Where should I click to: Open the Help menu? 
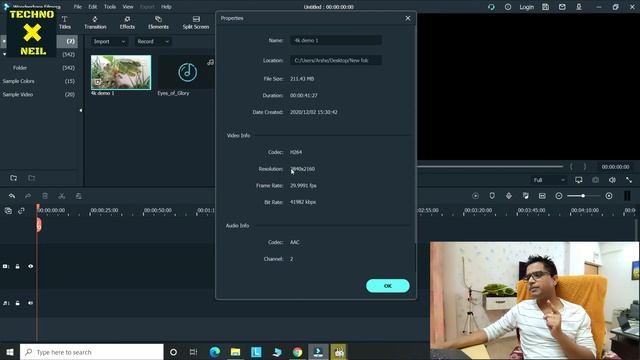coord(166,7)
